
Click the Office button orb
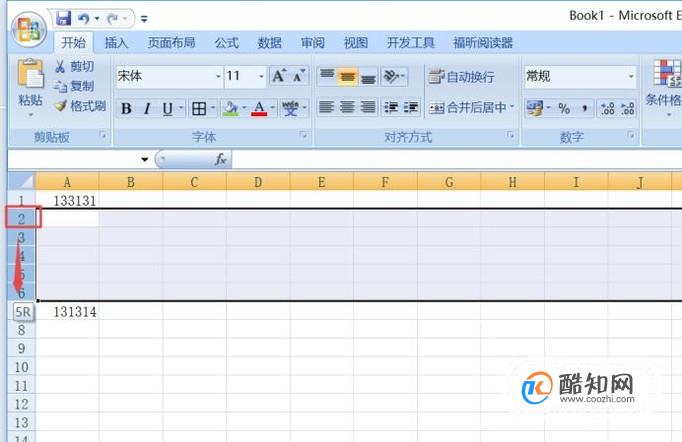pos(29,30)
